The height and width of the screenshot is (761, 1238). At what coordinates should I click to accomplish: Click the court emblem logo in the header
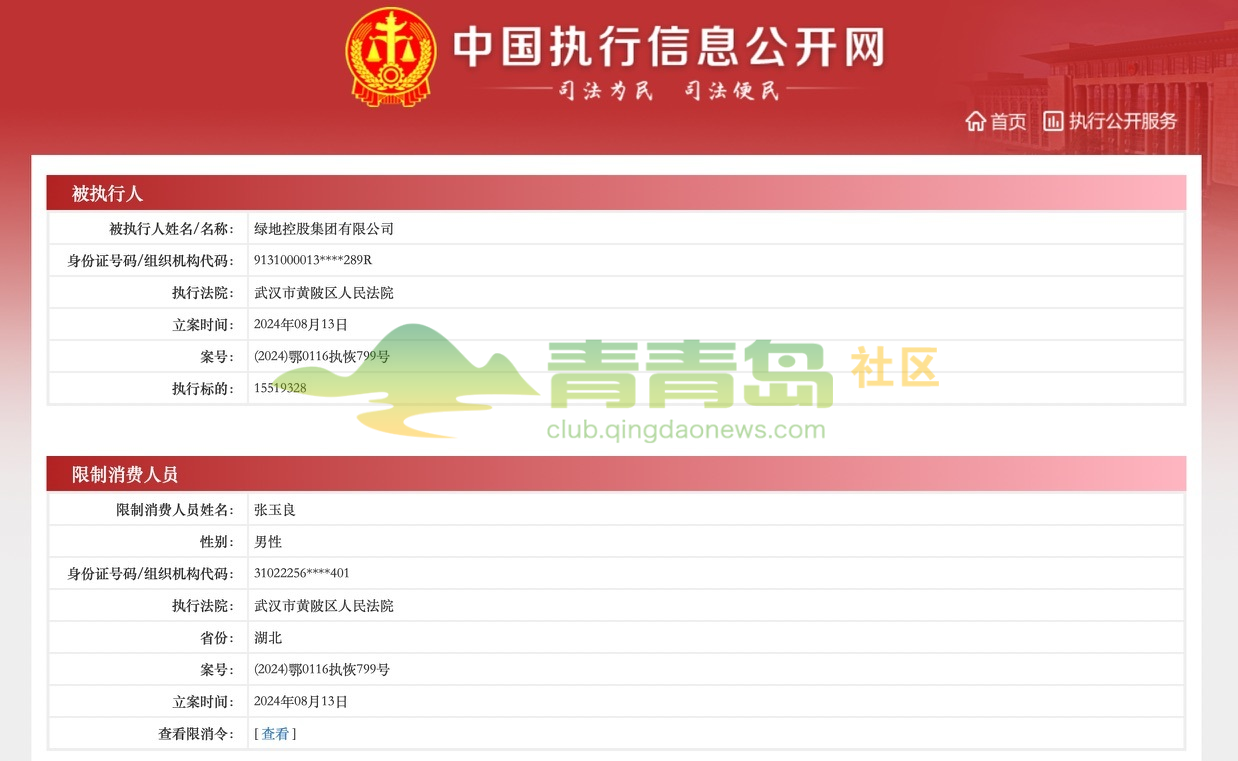pos(391,57)
